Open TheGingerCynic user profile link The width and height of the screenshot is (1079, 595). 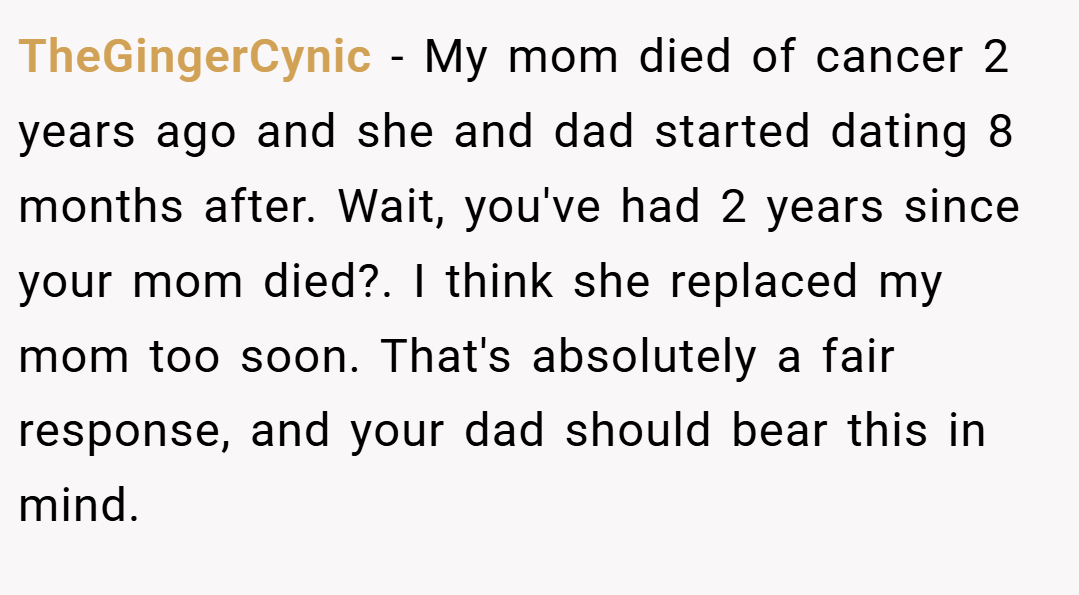coord(195,56)
